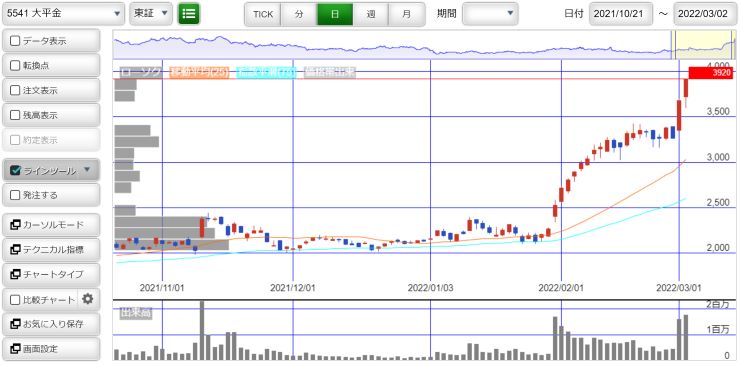Click the 3,500 price axis label
This screenshot has height=366, width=740.
click(x=717, y=111)
